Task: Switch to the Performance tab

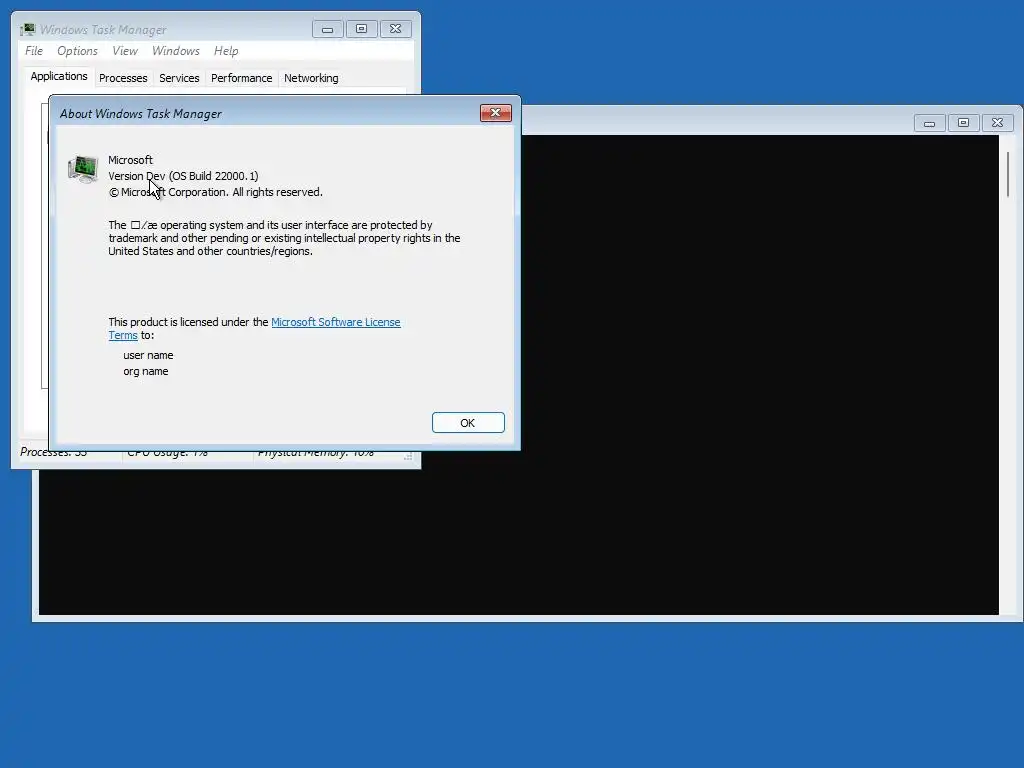Action: click(x=241, y=78)
